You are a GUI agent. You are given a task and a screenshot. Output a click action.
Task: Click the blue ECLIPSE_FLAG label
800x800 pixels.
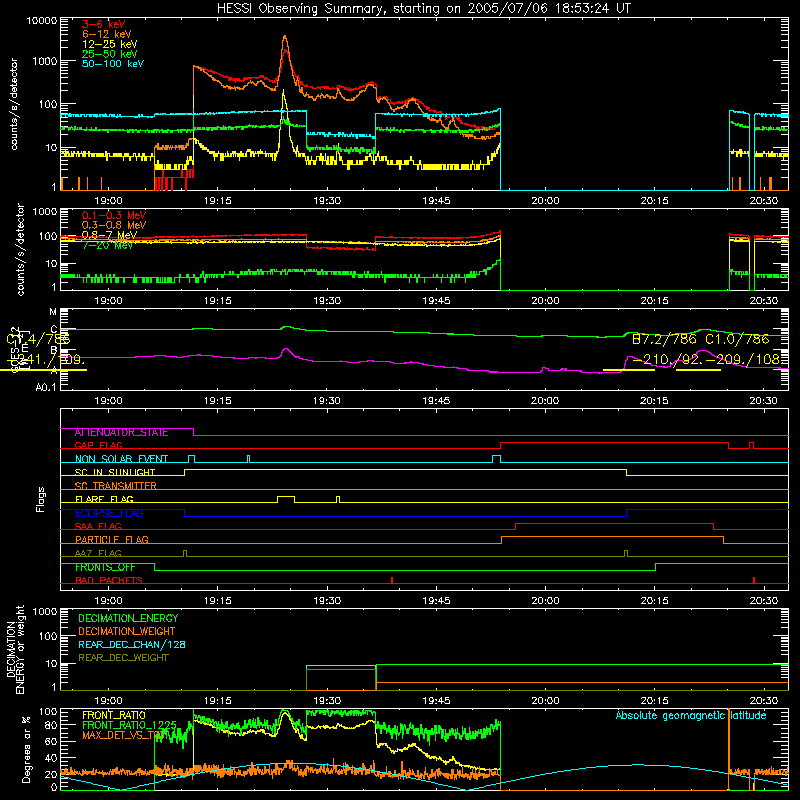[x=109, y=513]
